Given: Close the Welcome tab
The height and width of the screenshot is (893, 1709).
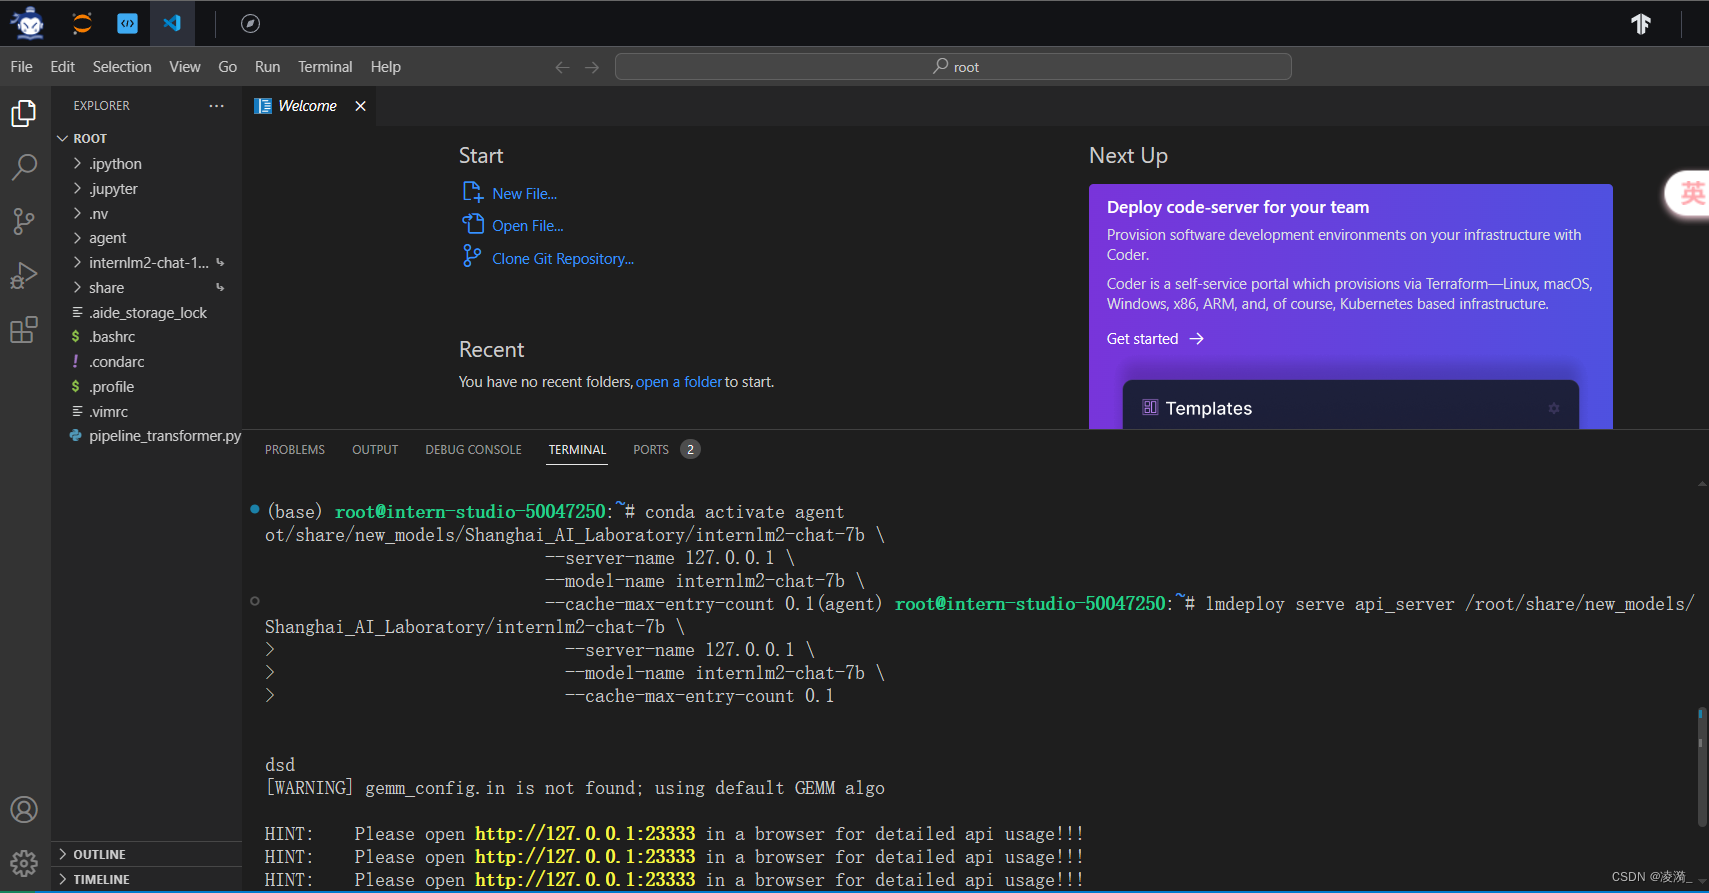Looking at the screenshot, I should (360, 106).
